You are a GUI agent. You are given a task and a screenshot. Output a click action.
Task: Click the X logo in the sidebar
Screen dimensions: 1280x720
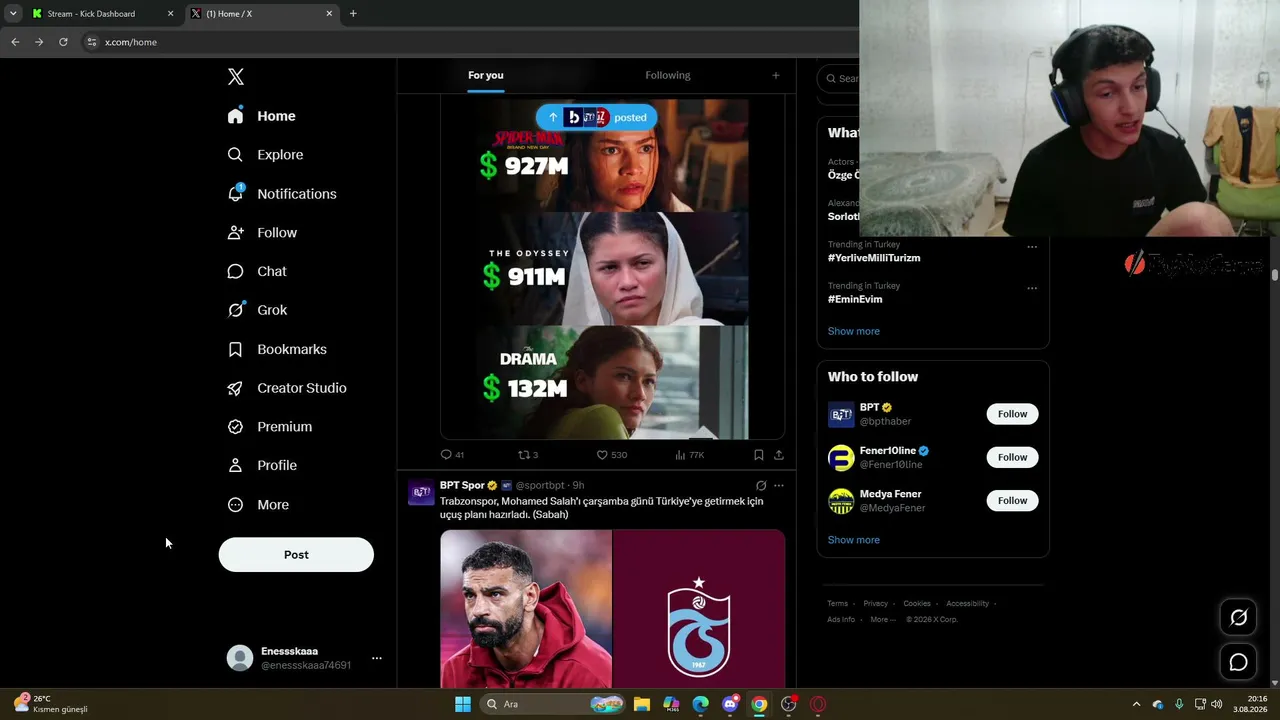pyautogui.click(x=236, y=77)
